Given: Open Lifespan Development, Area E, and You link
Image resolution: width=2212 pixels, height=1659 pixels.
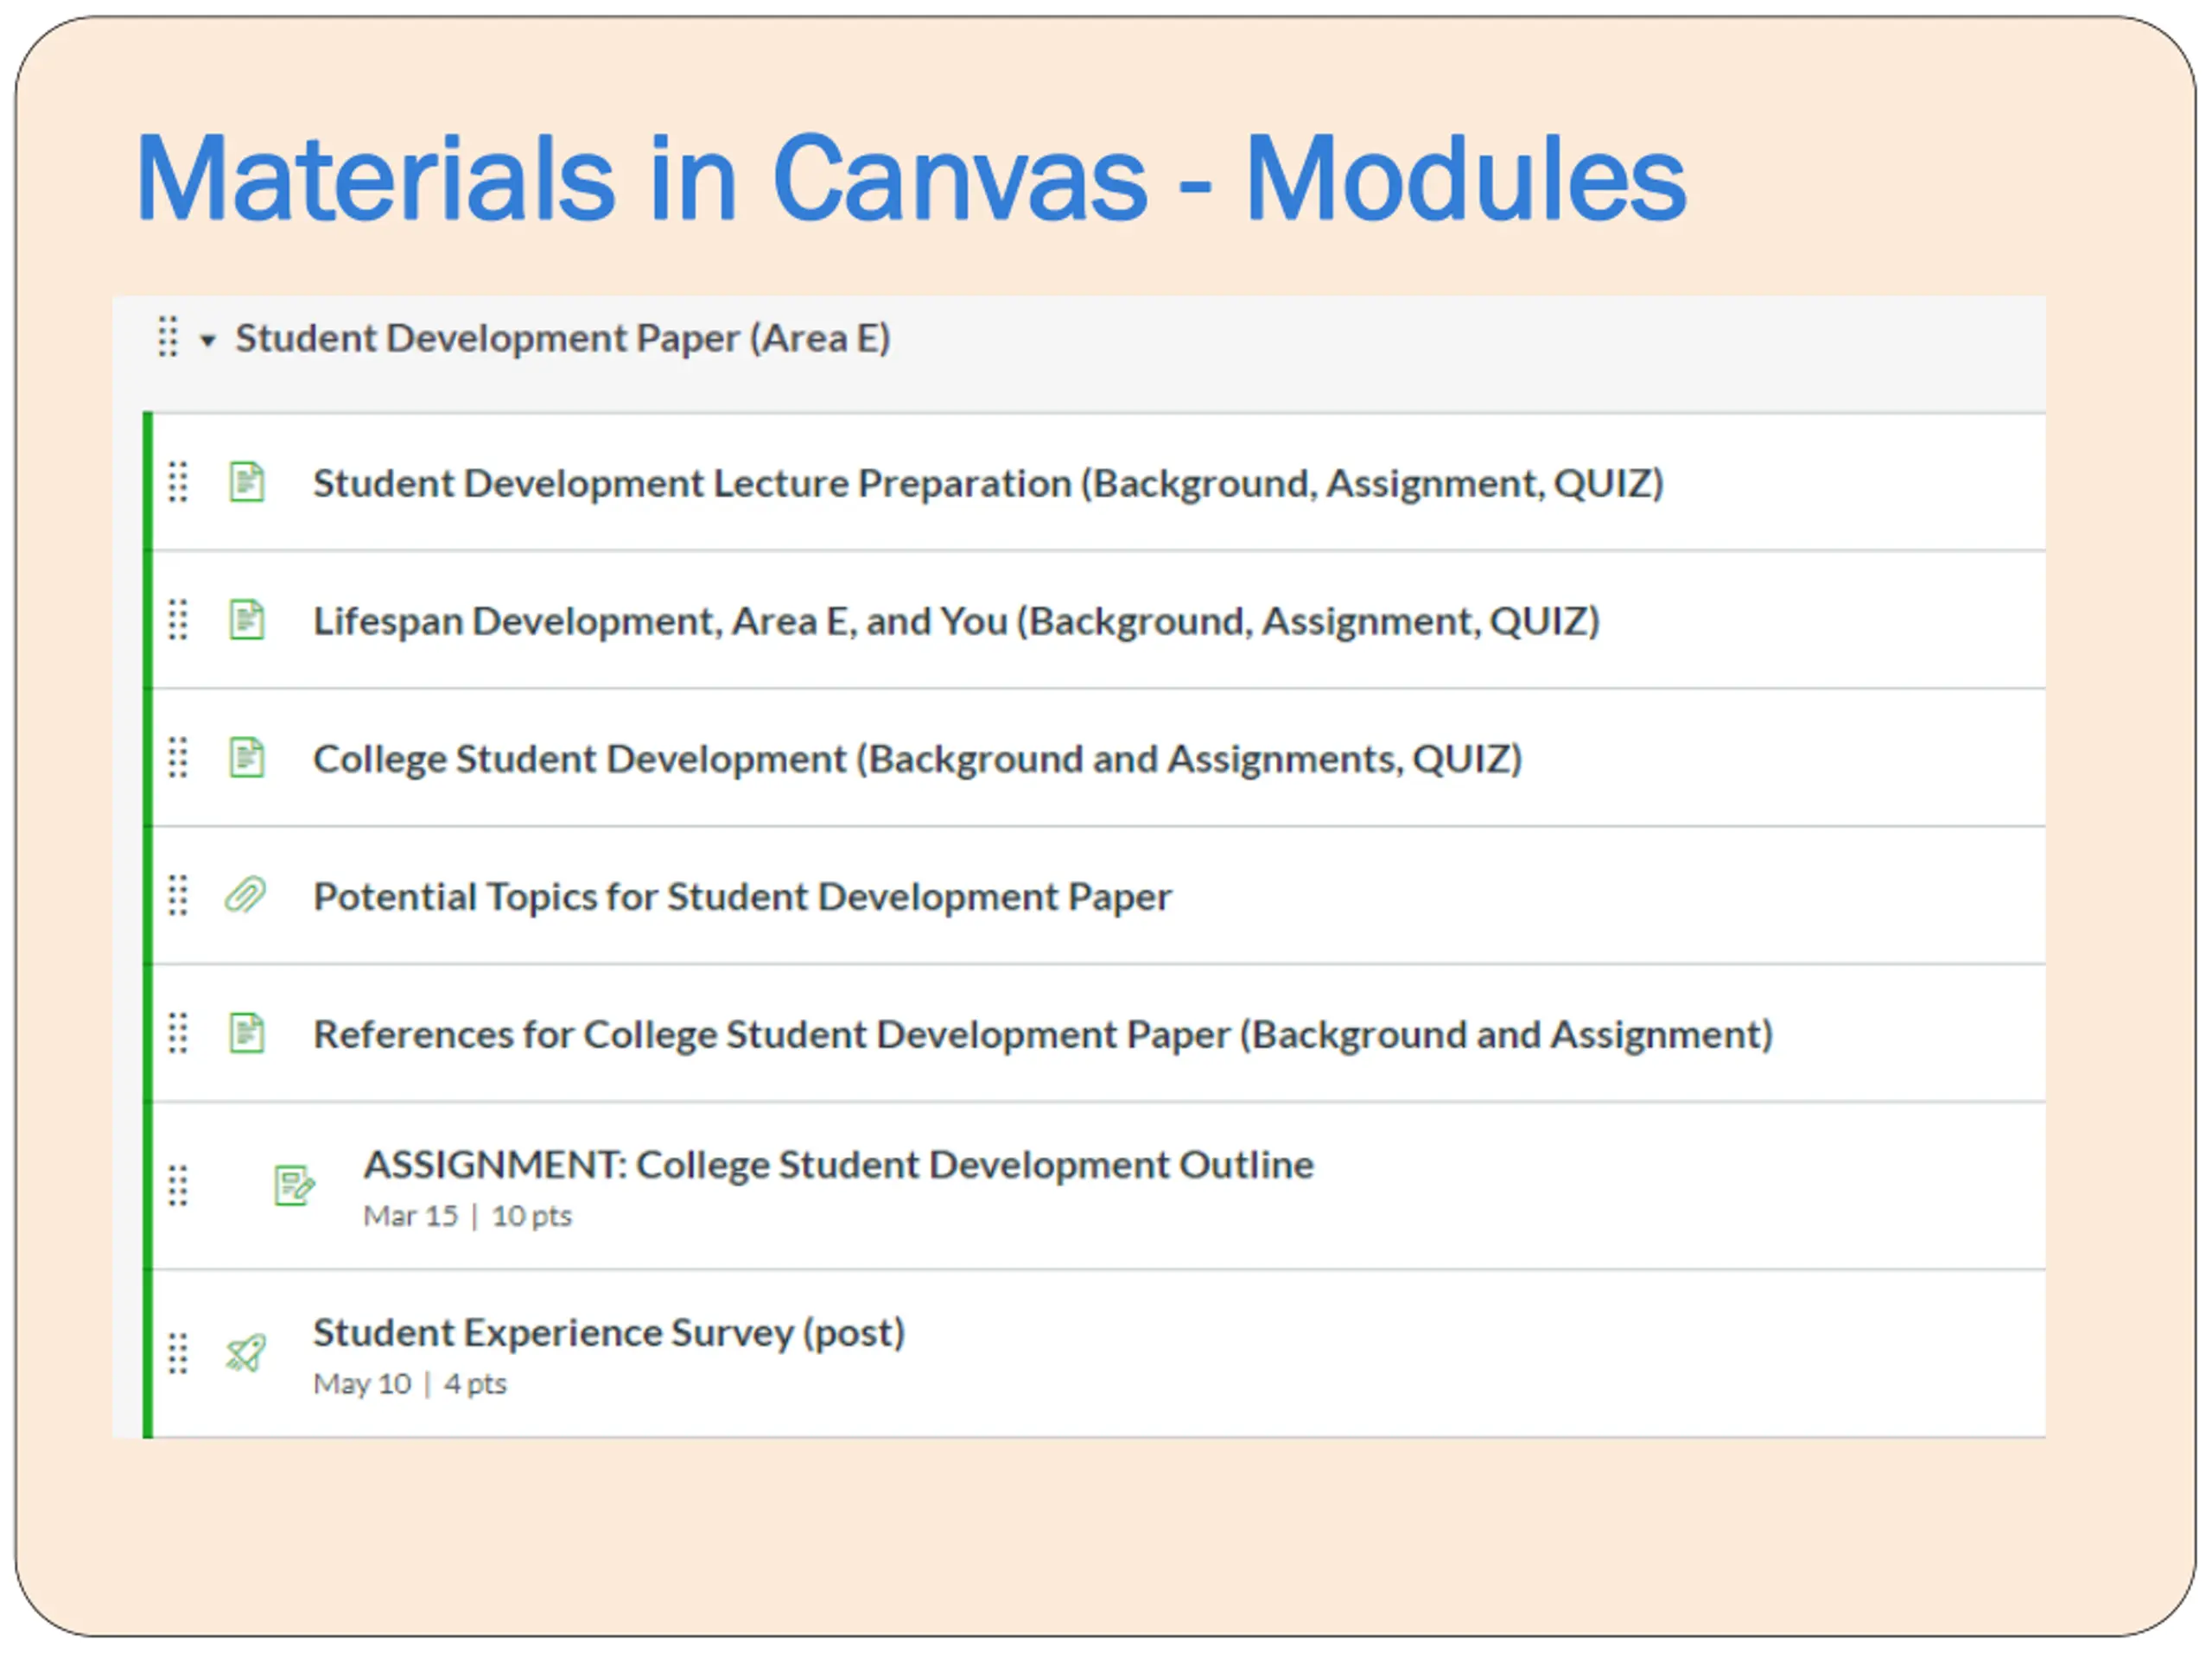Looking at the screenshot, I should [x=956, y=621].
